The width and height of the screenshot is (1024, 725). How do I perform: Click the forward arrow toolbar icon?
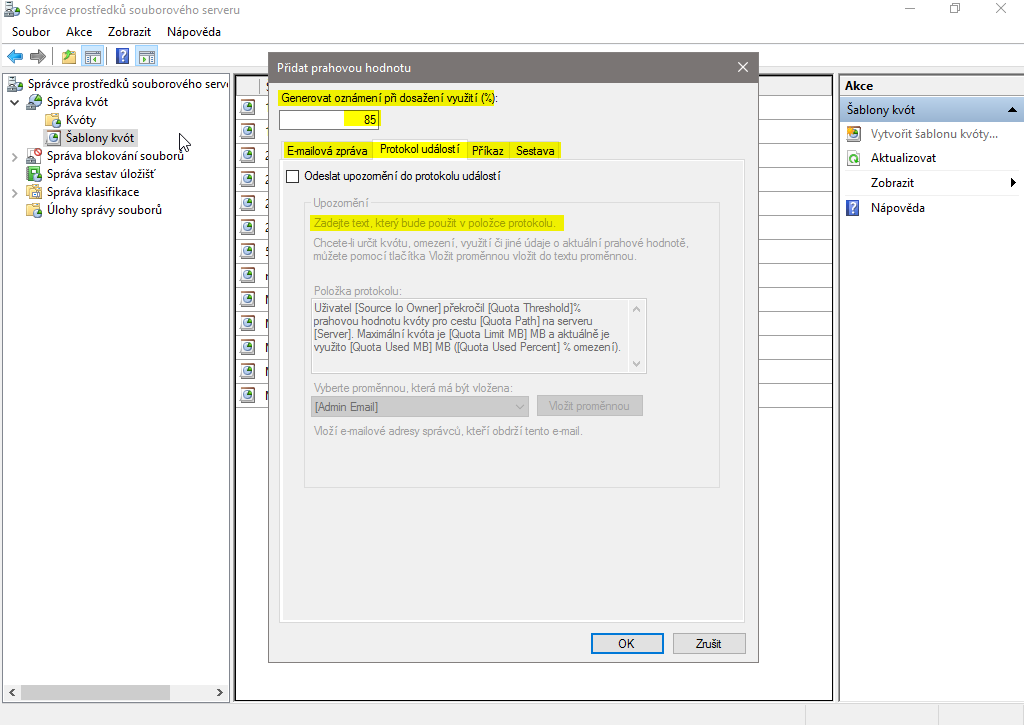click(37, 56)
